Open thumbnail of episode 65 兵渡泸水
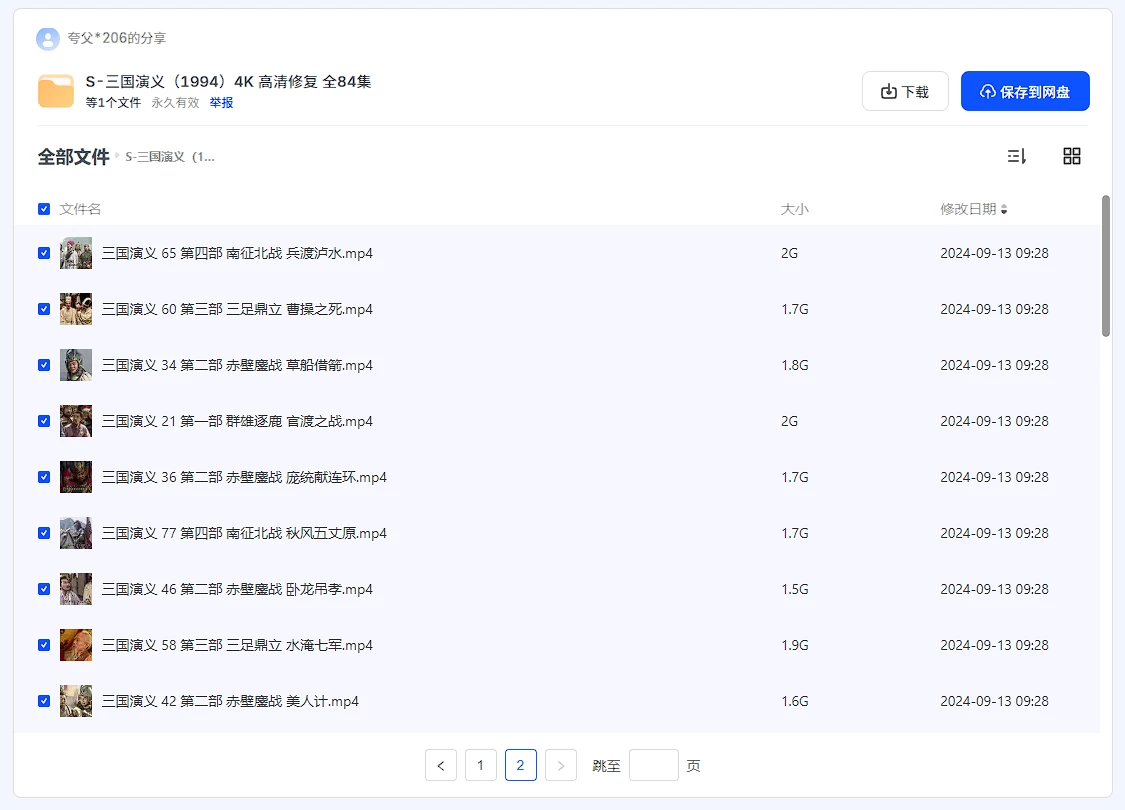The height and width of the screenshot is (810, 1125). [76, 253]
